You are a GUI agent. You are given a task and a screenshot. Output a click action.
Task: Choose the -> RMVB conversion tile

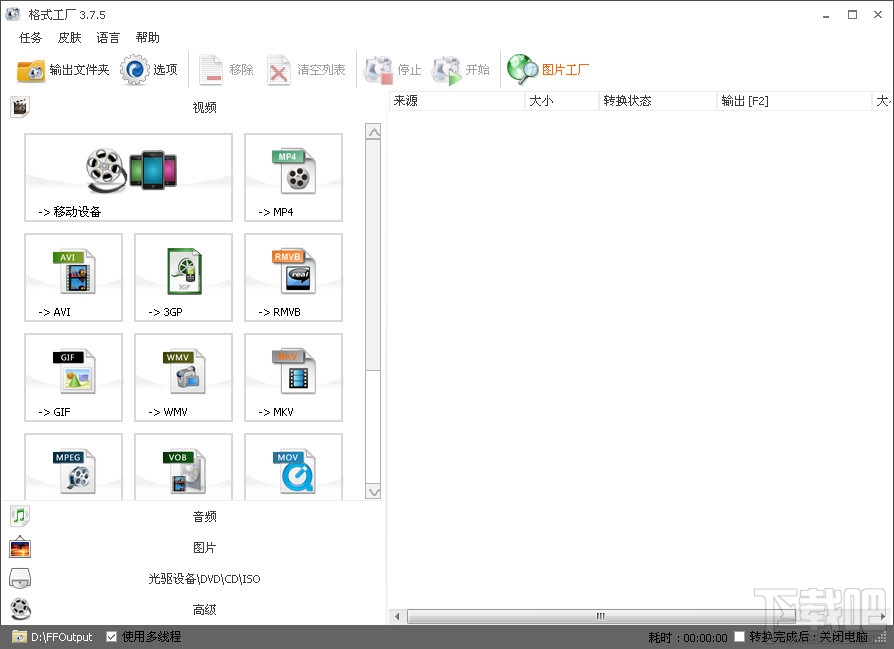point(293,277)
